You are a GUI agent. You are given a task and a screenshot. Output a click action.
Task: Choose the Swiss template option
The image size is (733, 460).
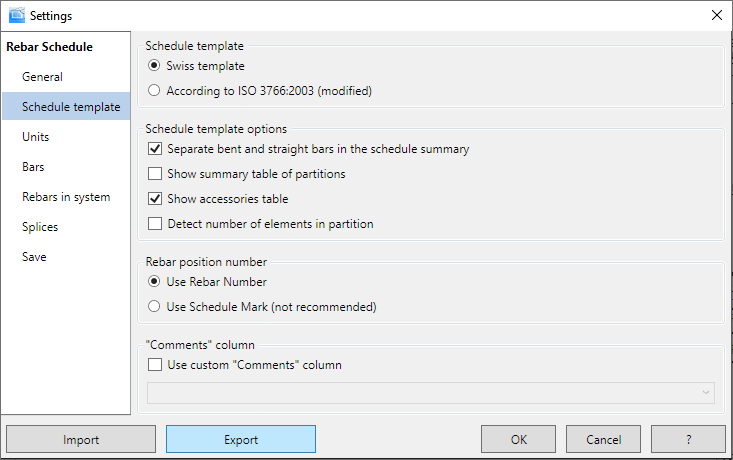tap(154, 66)
